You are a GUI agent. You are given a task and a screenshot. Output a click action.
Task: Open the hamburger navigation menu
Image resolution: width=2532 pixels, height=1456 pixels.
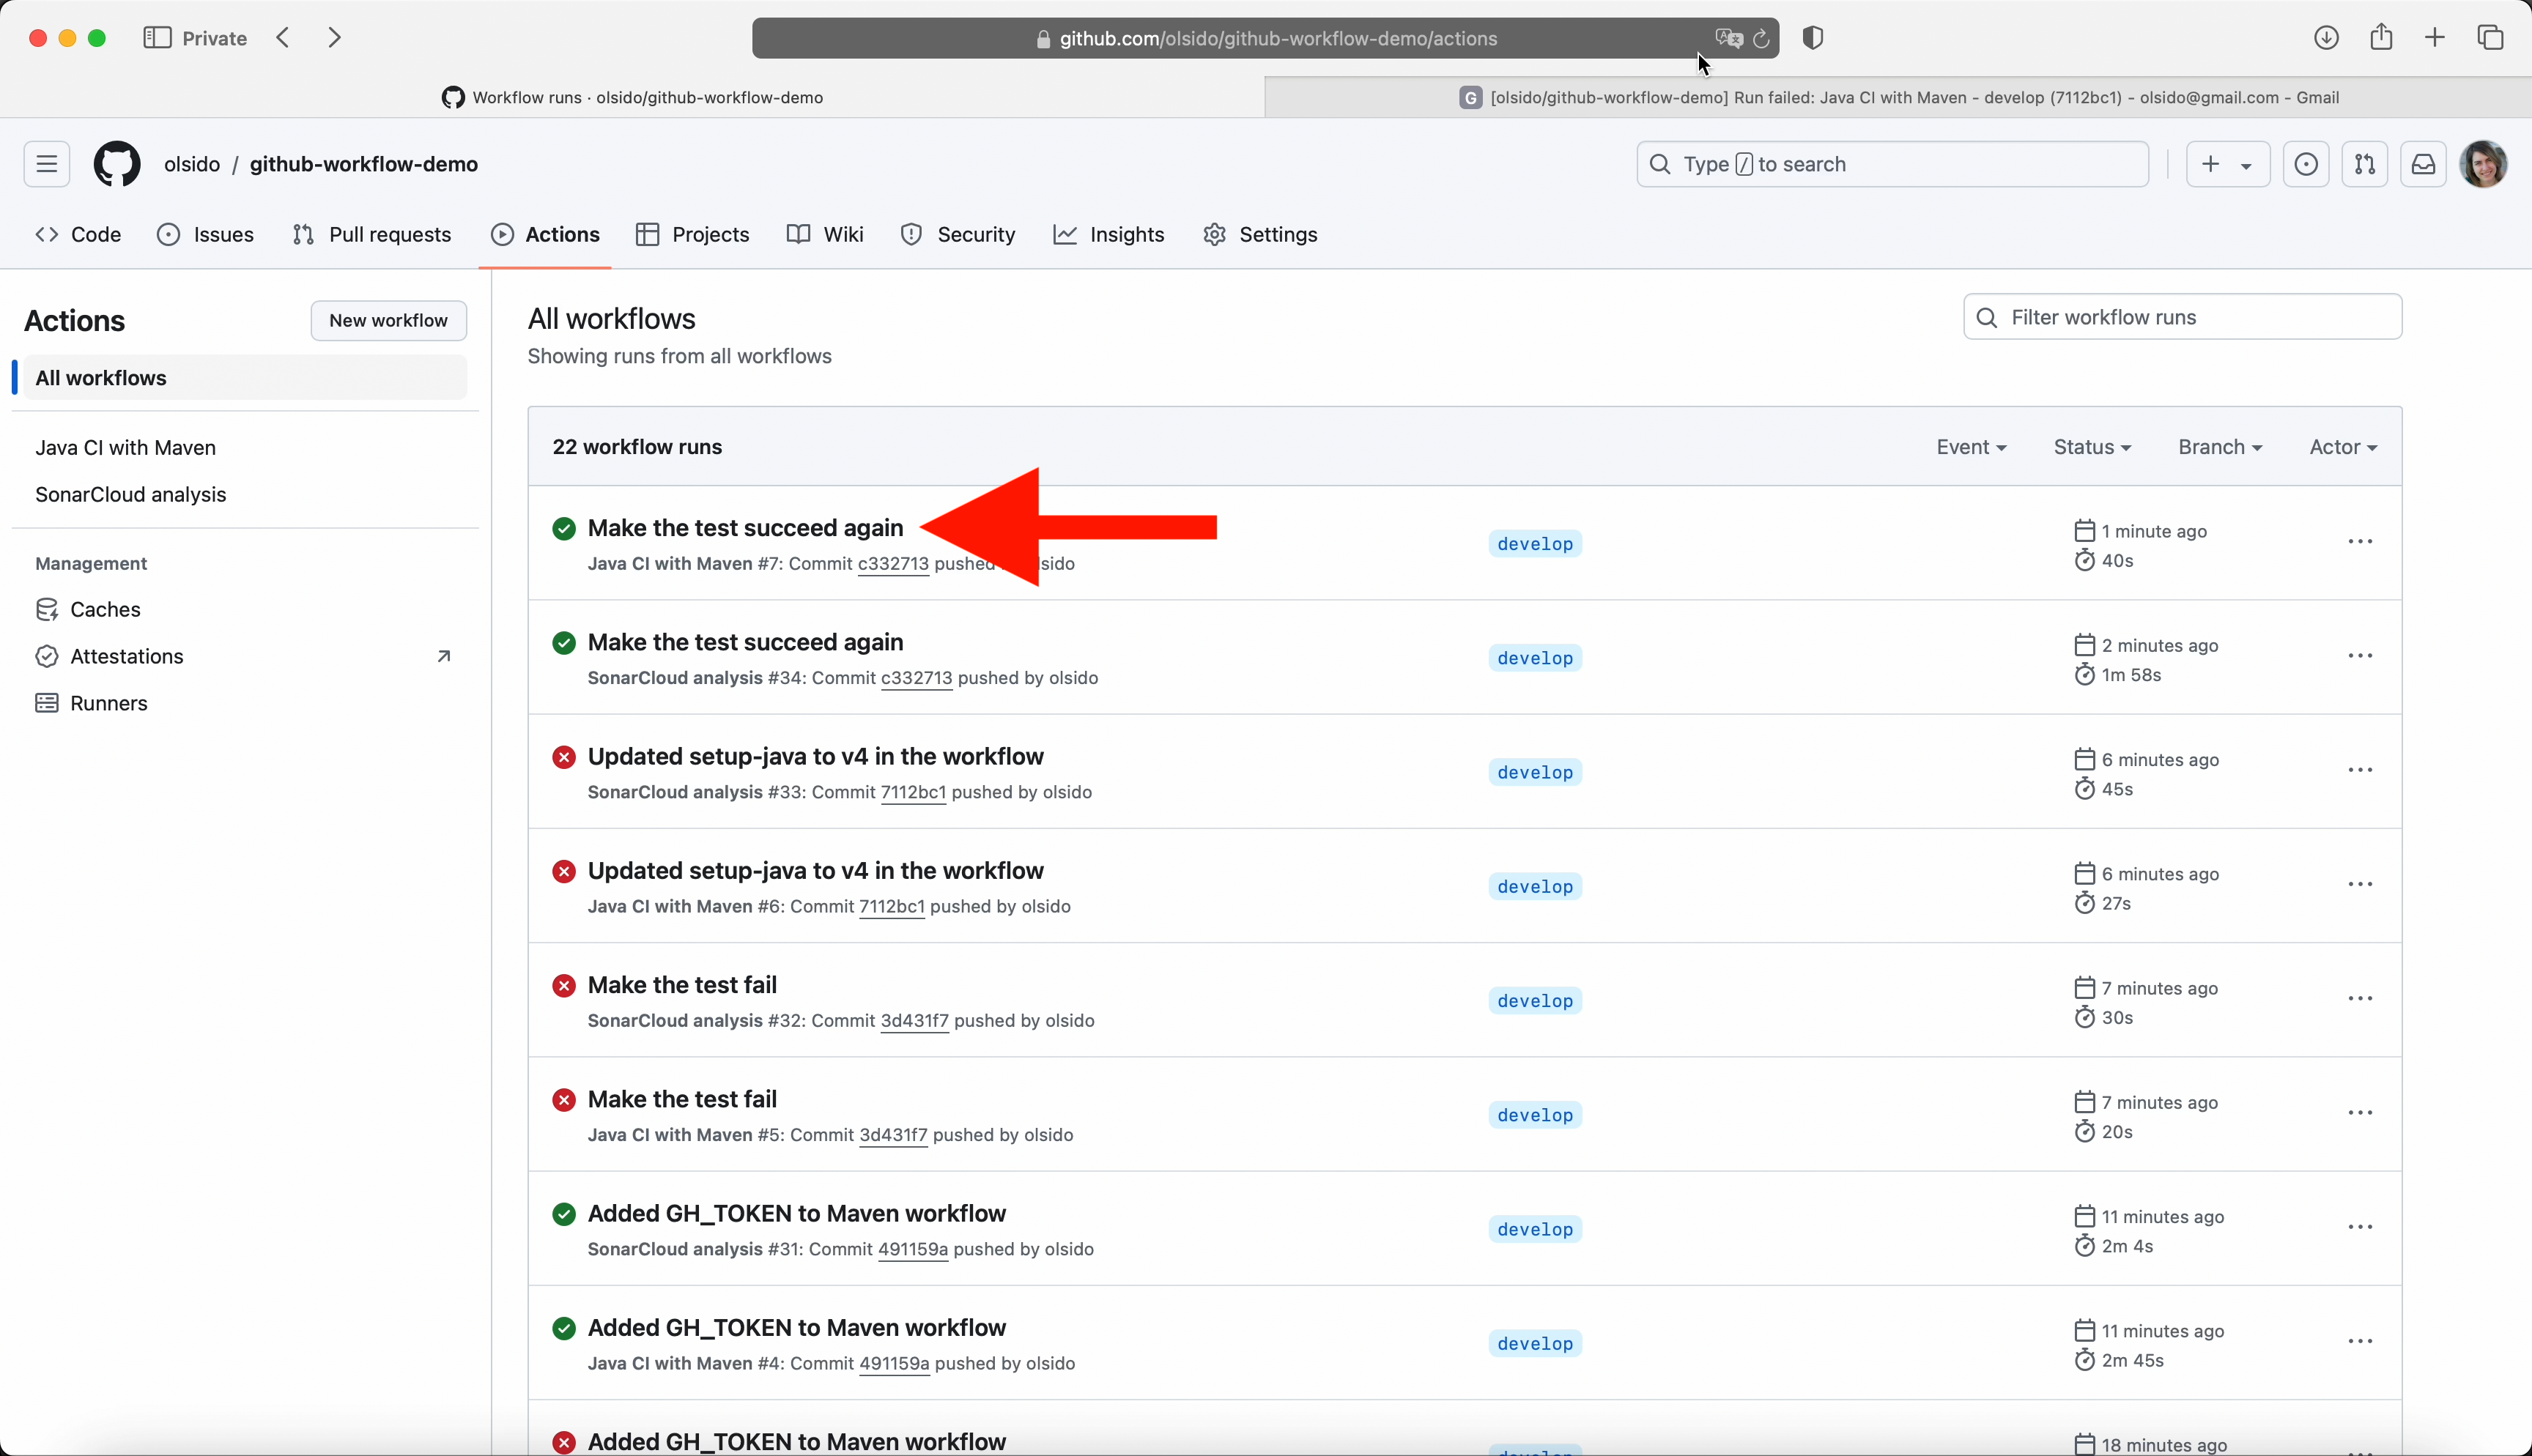[47, 164]
